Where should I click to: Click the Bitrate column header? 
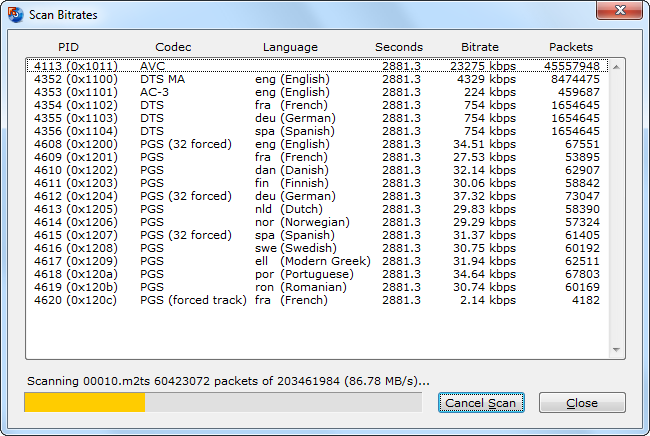point(480,47)
